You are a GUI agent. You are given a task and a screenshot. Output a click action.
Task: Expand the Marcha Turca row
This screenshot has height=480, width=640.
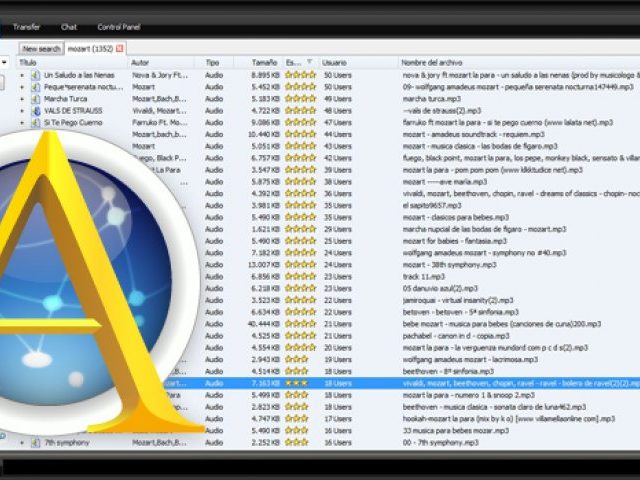(22, 99)
